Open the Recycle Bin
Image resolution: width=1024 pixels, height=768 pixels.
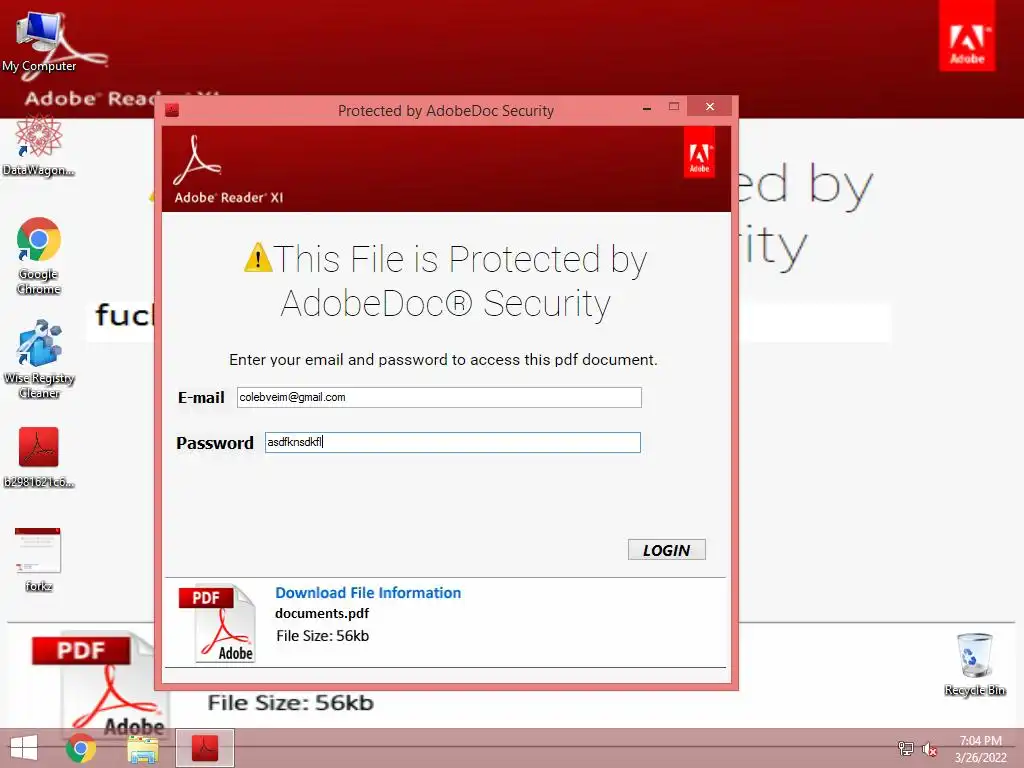974,664
